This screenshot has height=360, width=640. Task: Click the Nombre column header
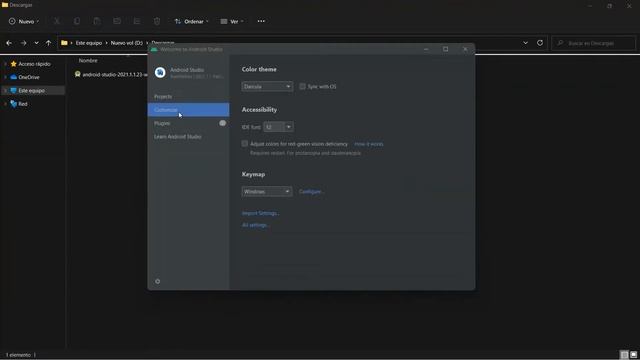pyautogui.click(x=88, y=60)
